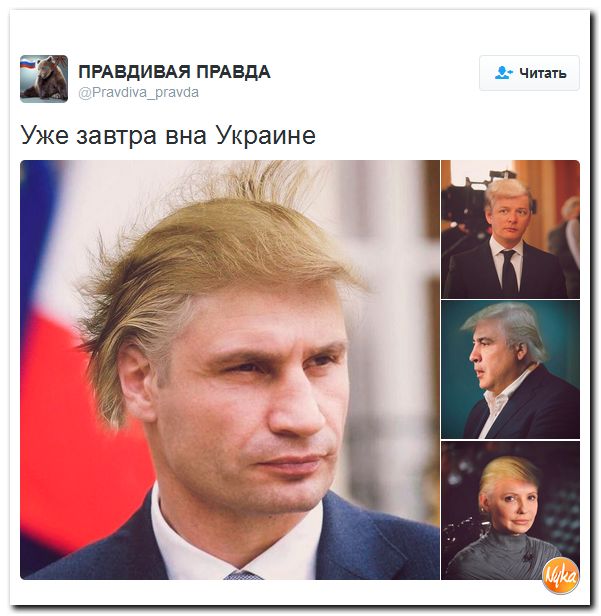Click the follow person-plus icon

point(504,73)
